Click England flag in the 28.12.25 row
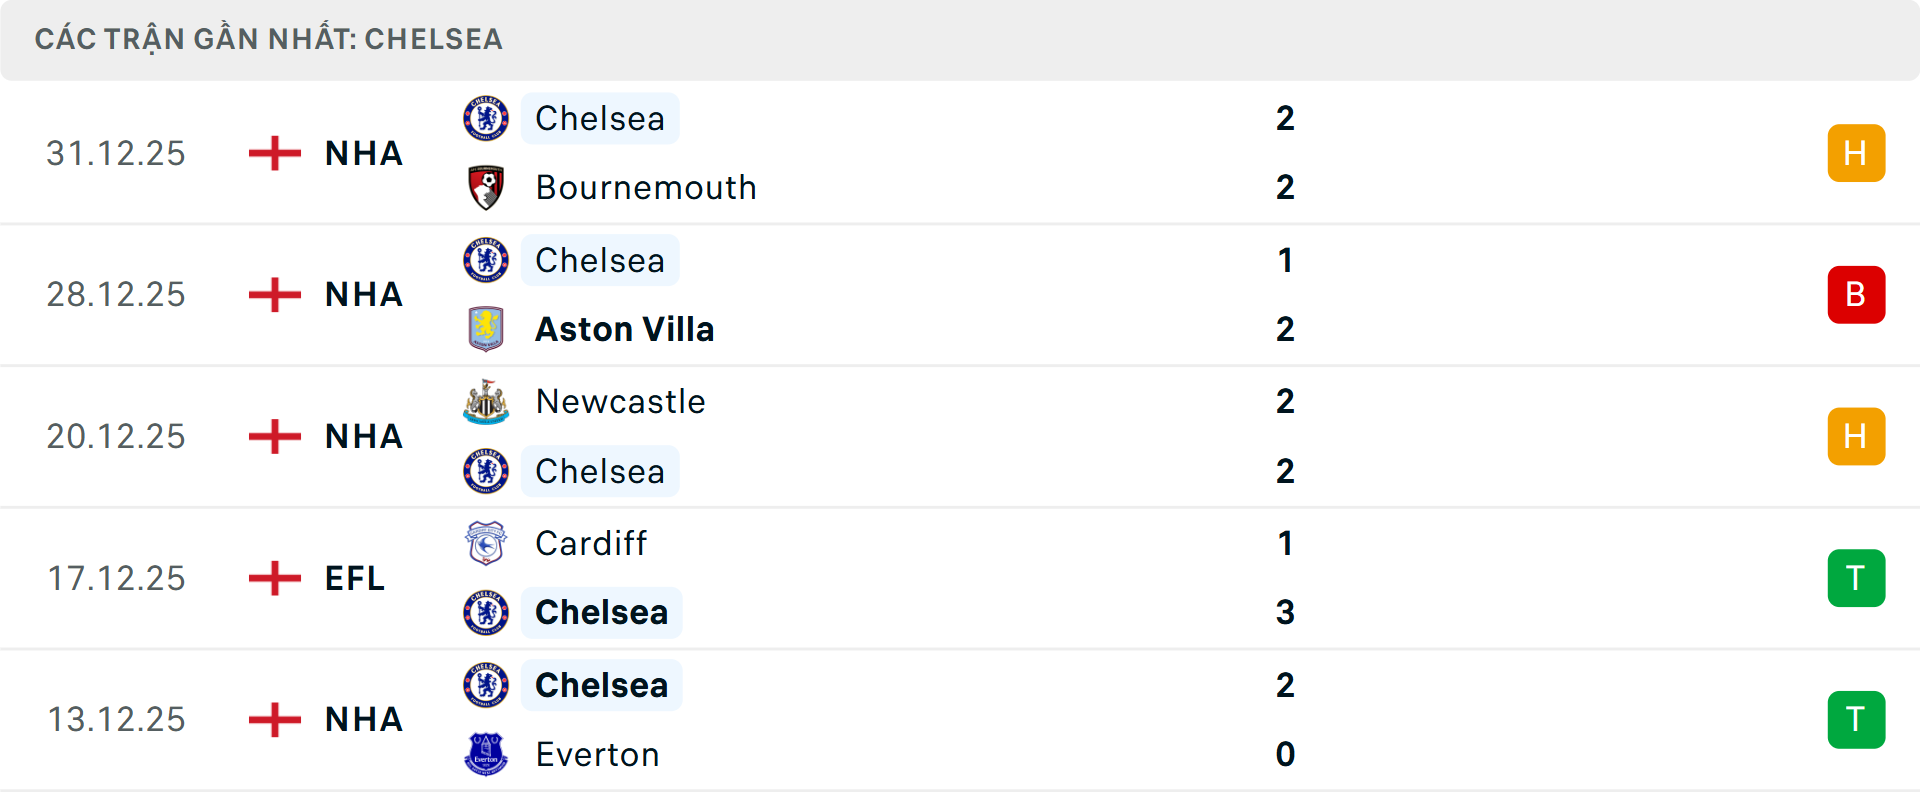 coord(275,295)
